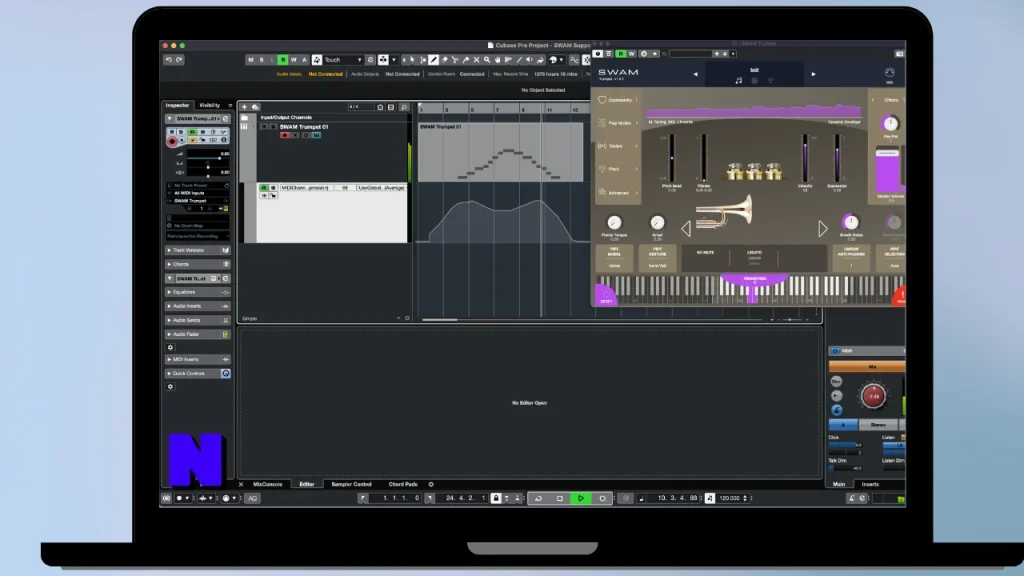Select the Mute X tool

476,59
